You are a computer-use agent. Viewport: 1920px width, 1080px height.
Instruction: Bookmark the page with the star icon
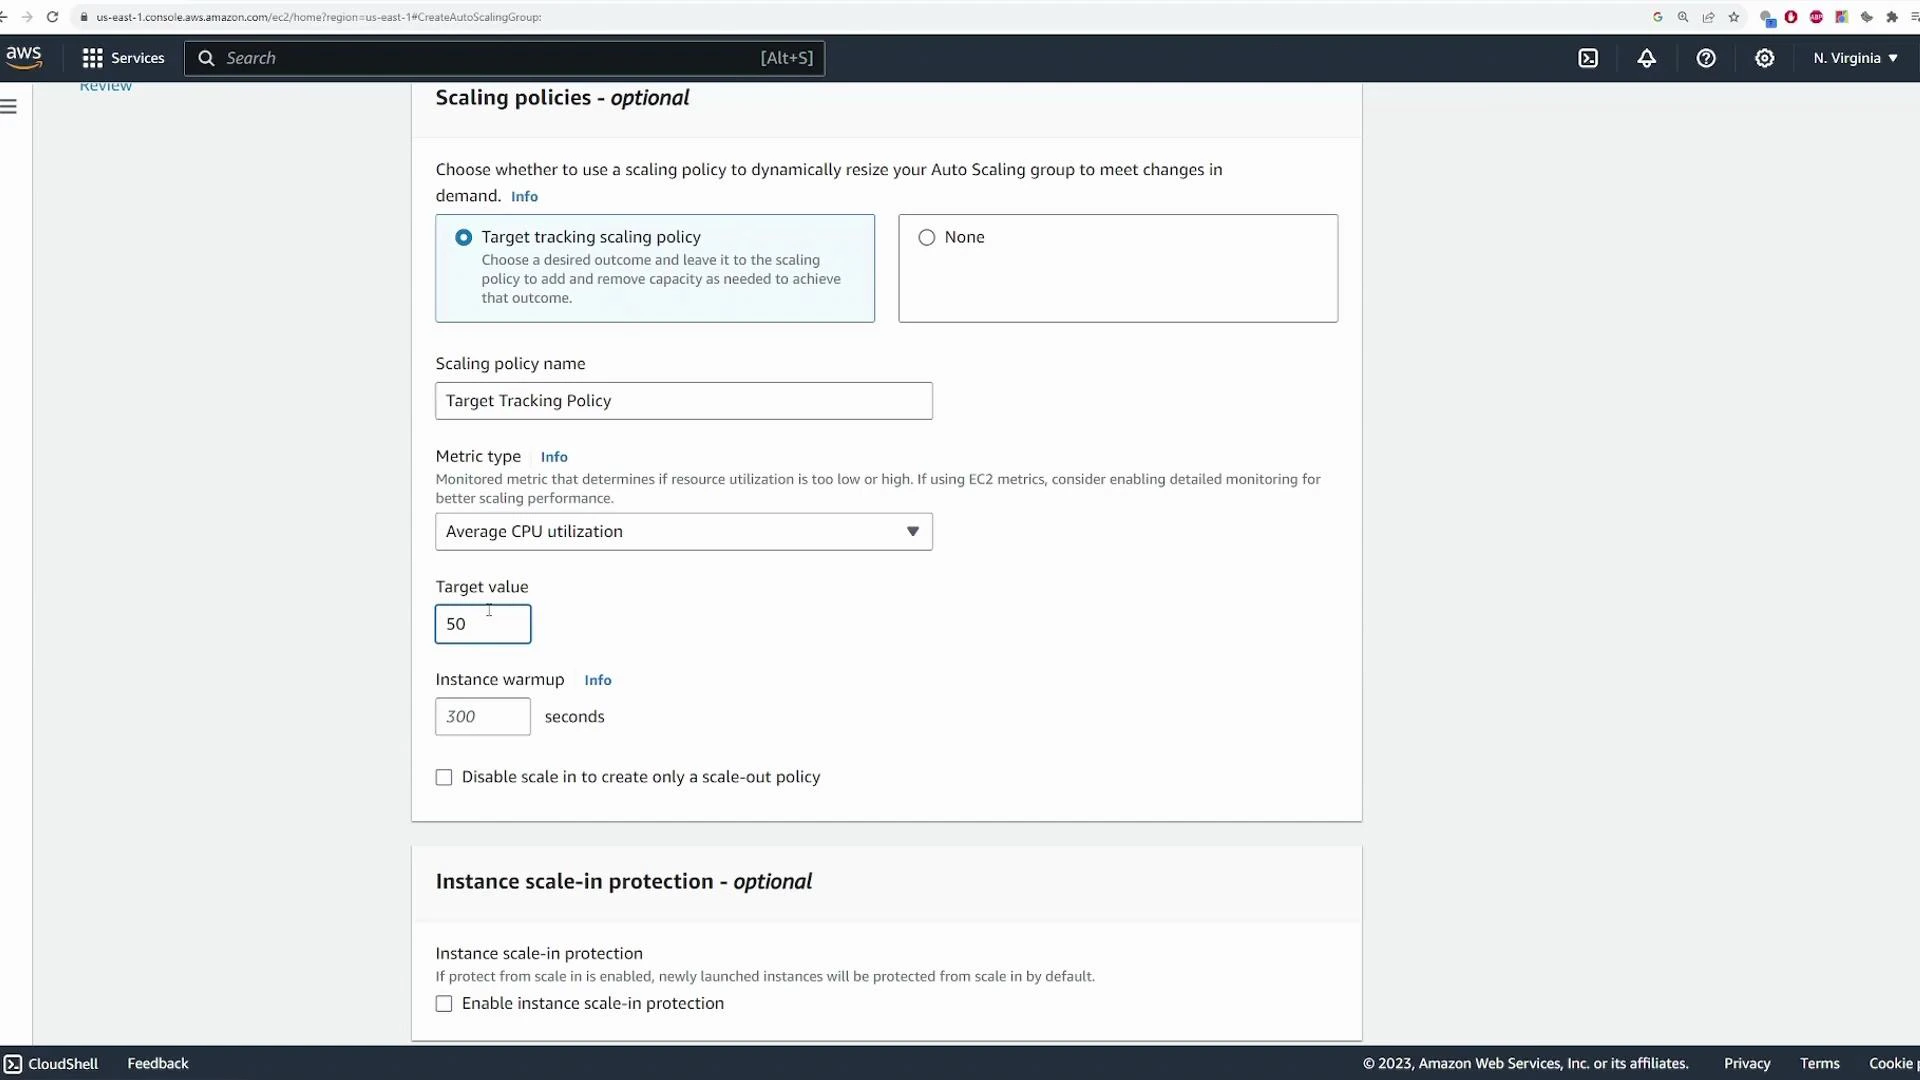pos(1733,17)
